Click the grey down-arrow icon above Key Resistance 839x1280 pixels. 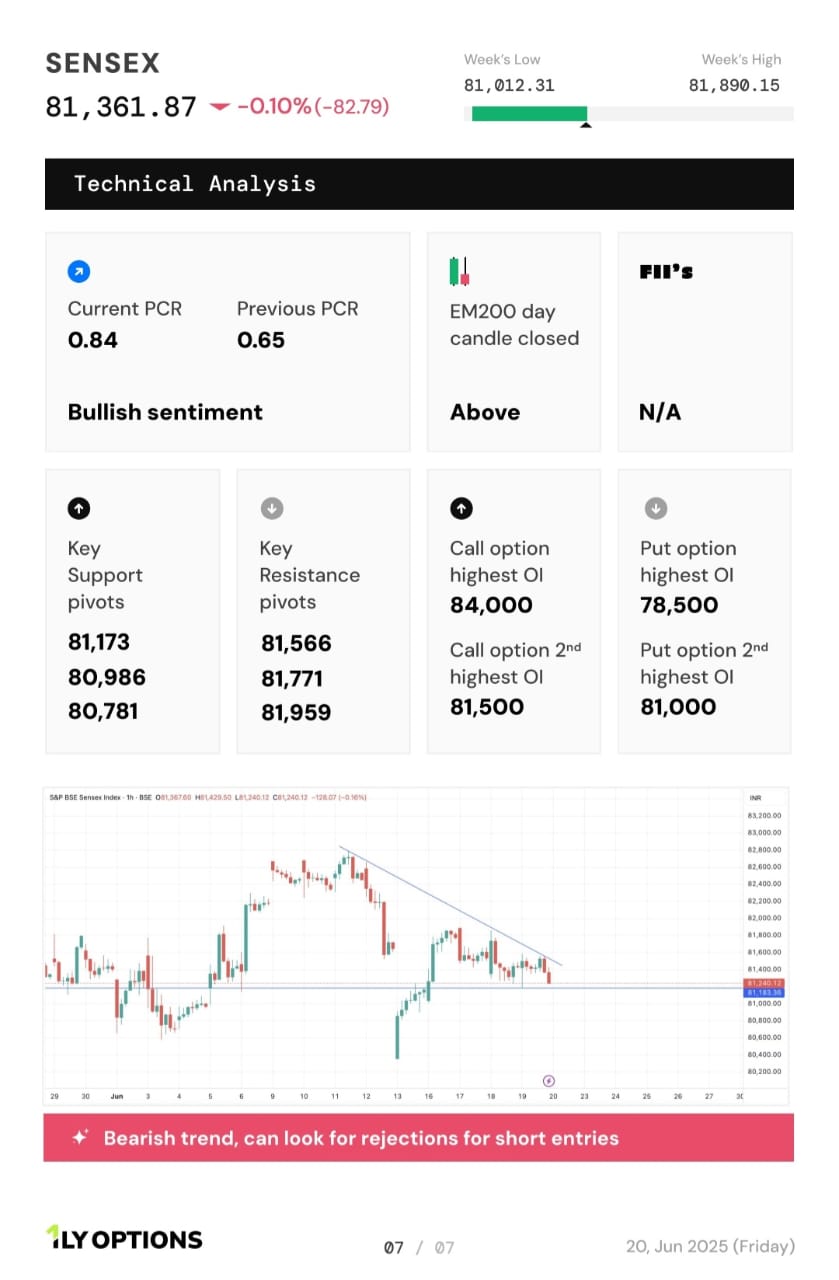coord(271,508)
